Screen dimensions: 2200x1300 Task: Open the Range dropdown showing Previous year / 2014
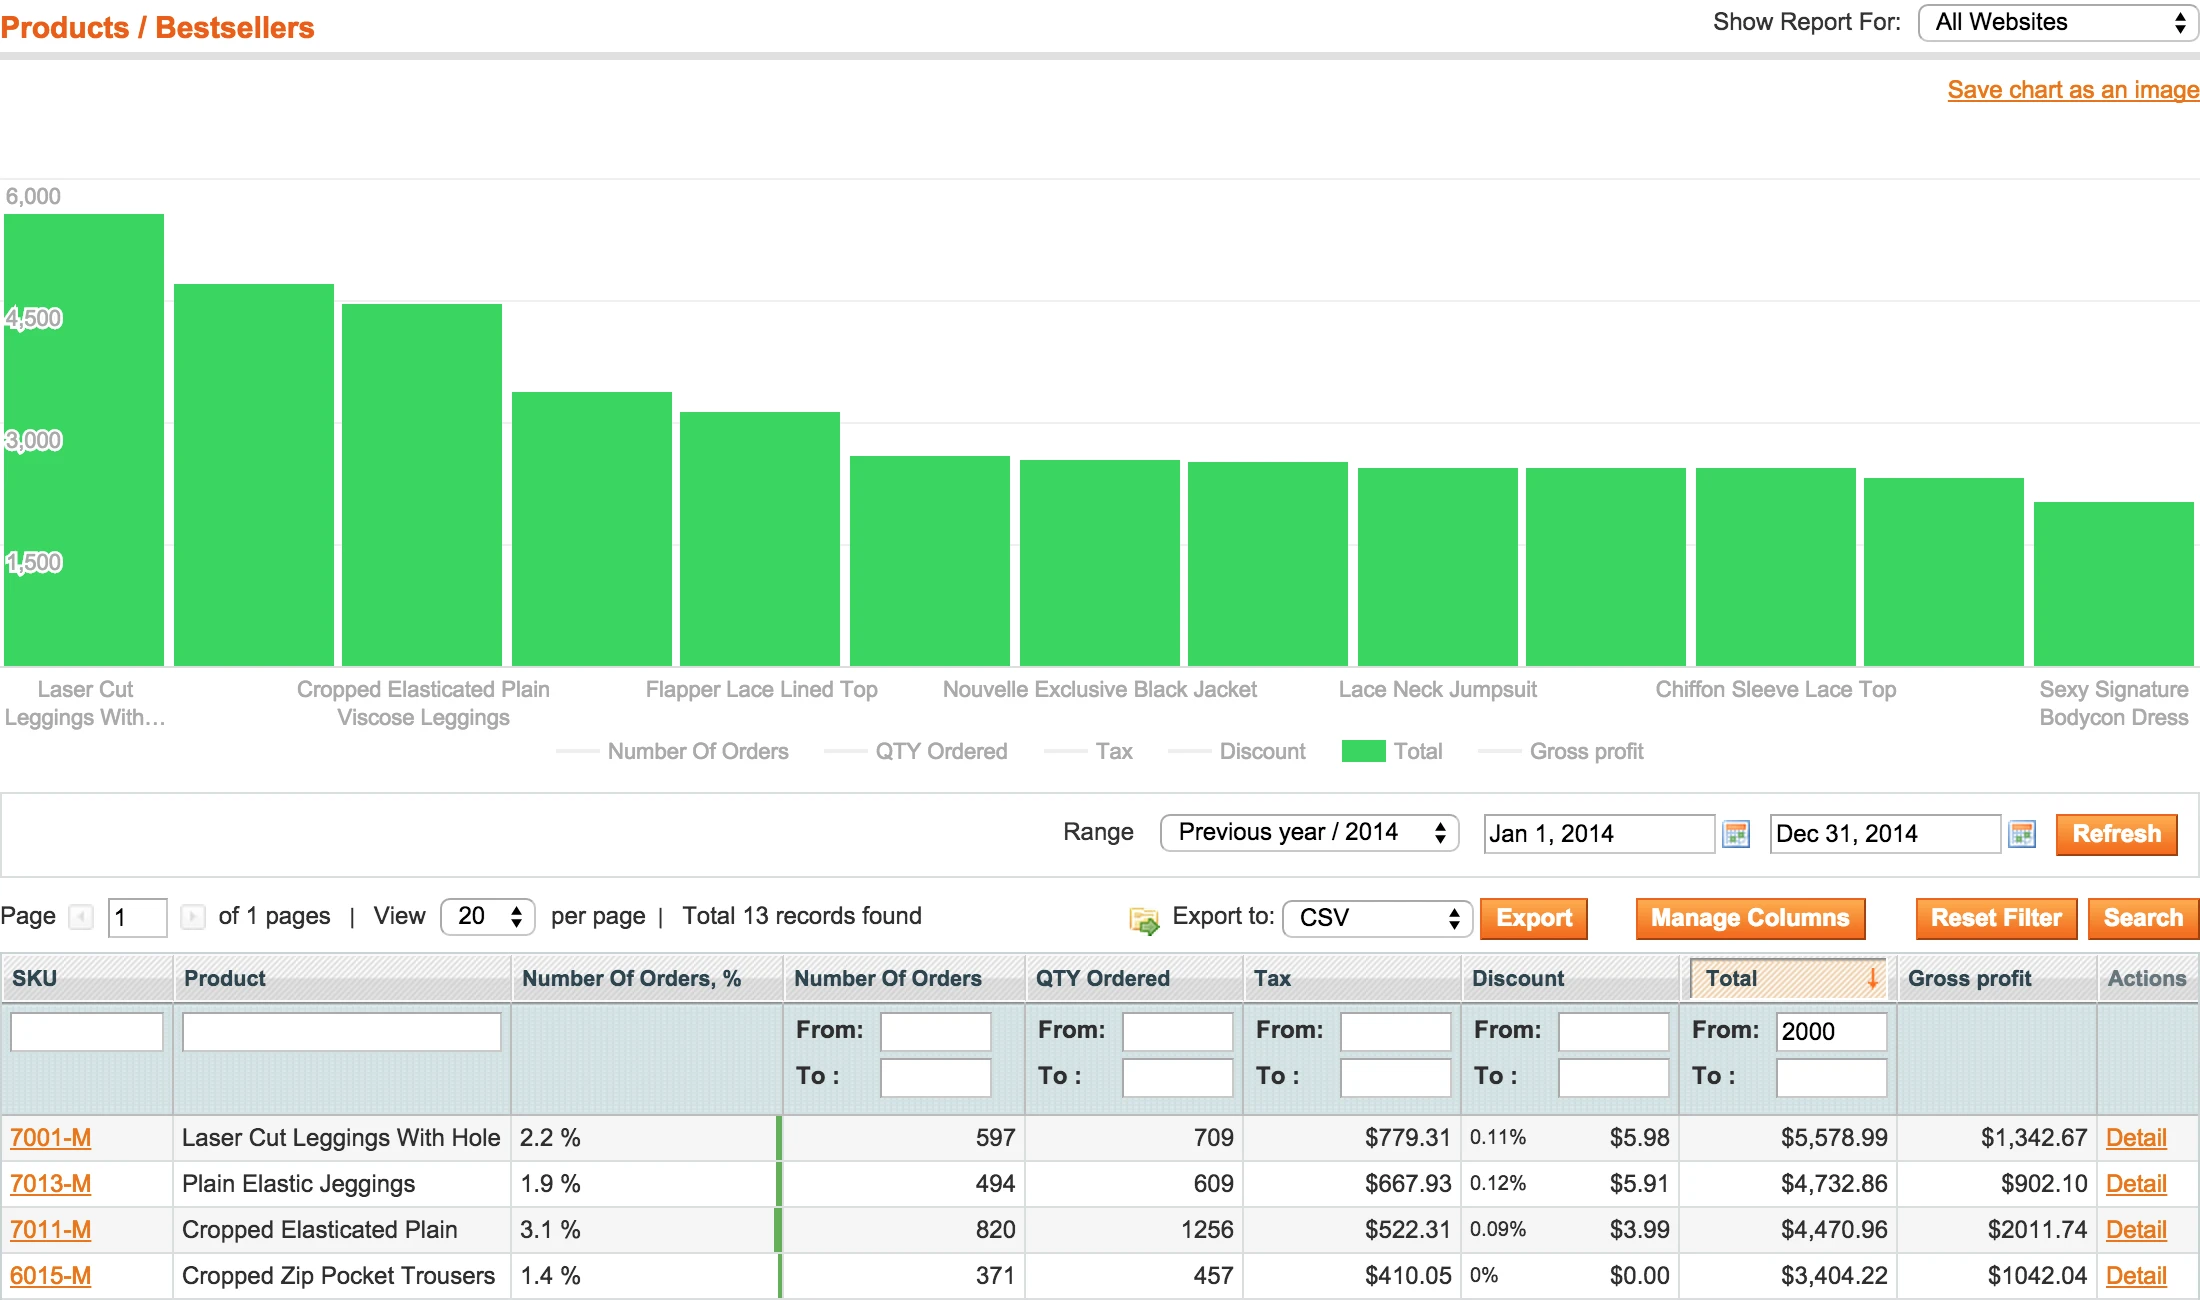tap(1308, 832)
